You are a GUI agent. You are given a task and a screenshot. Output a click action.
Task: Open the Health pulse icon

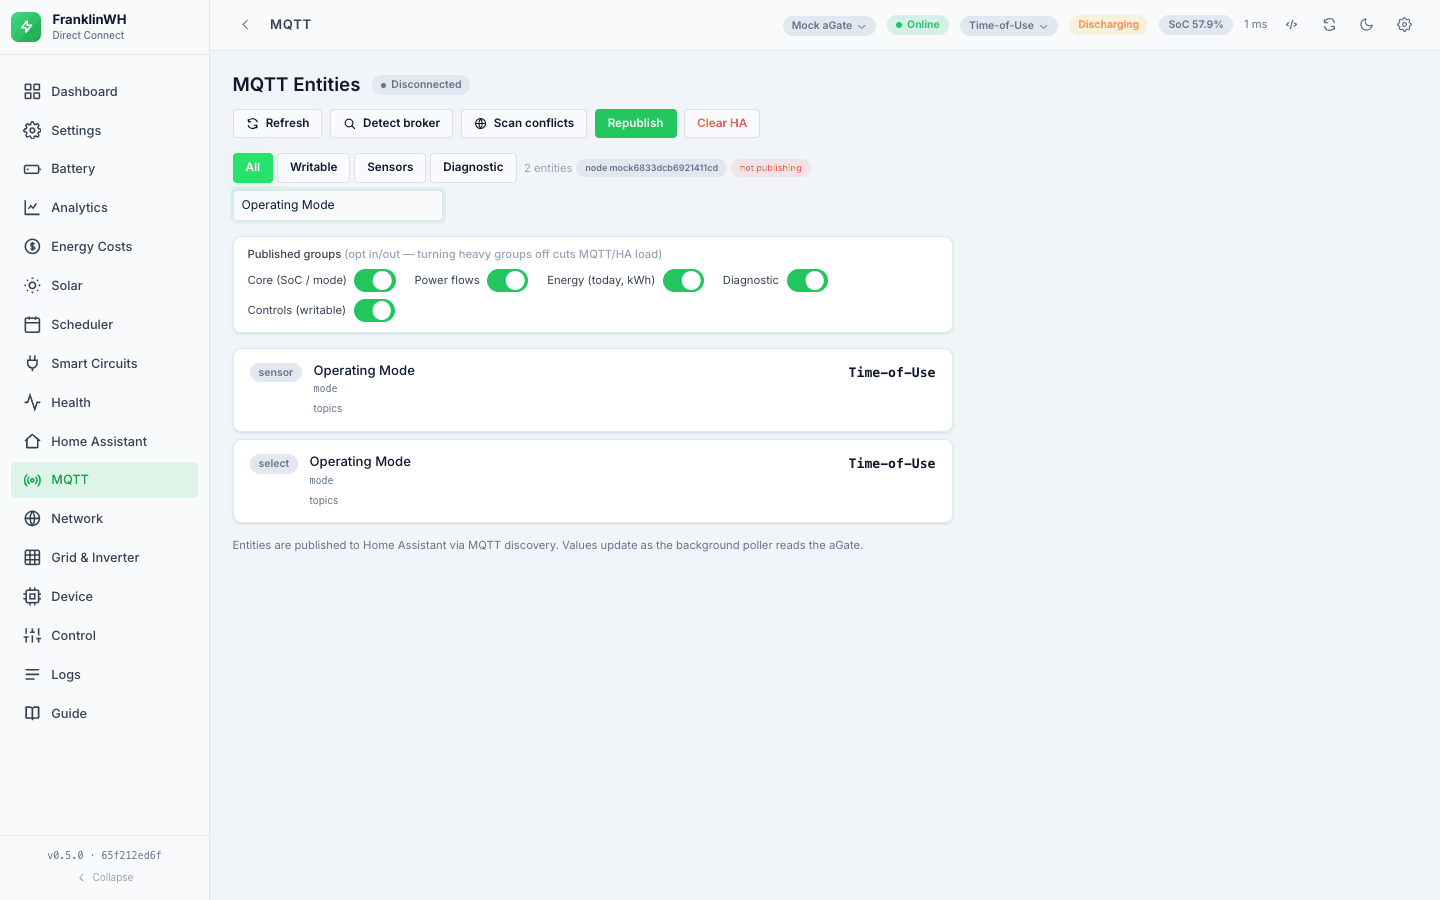click(32, 403)
